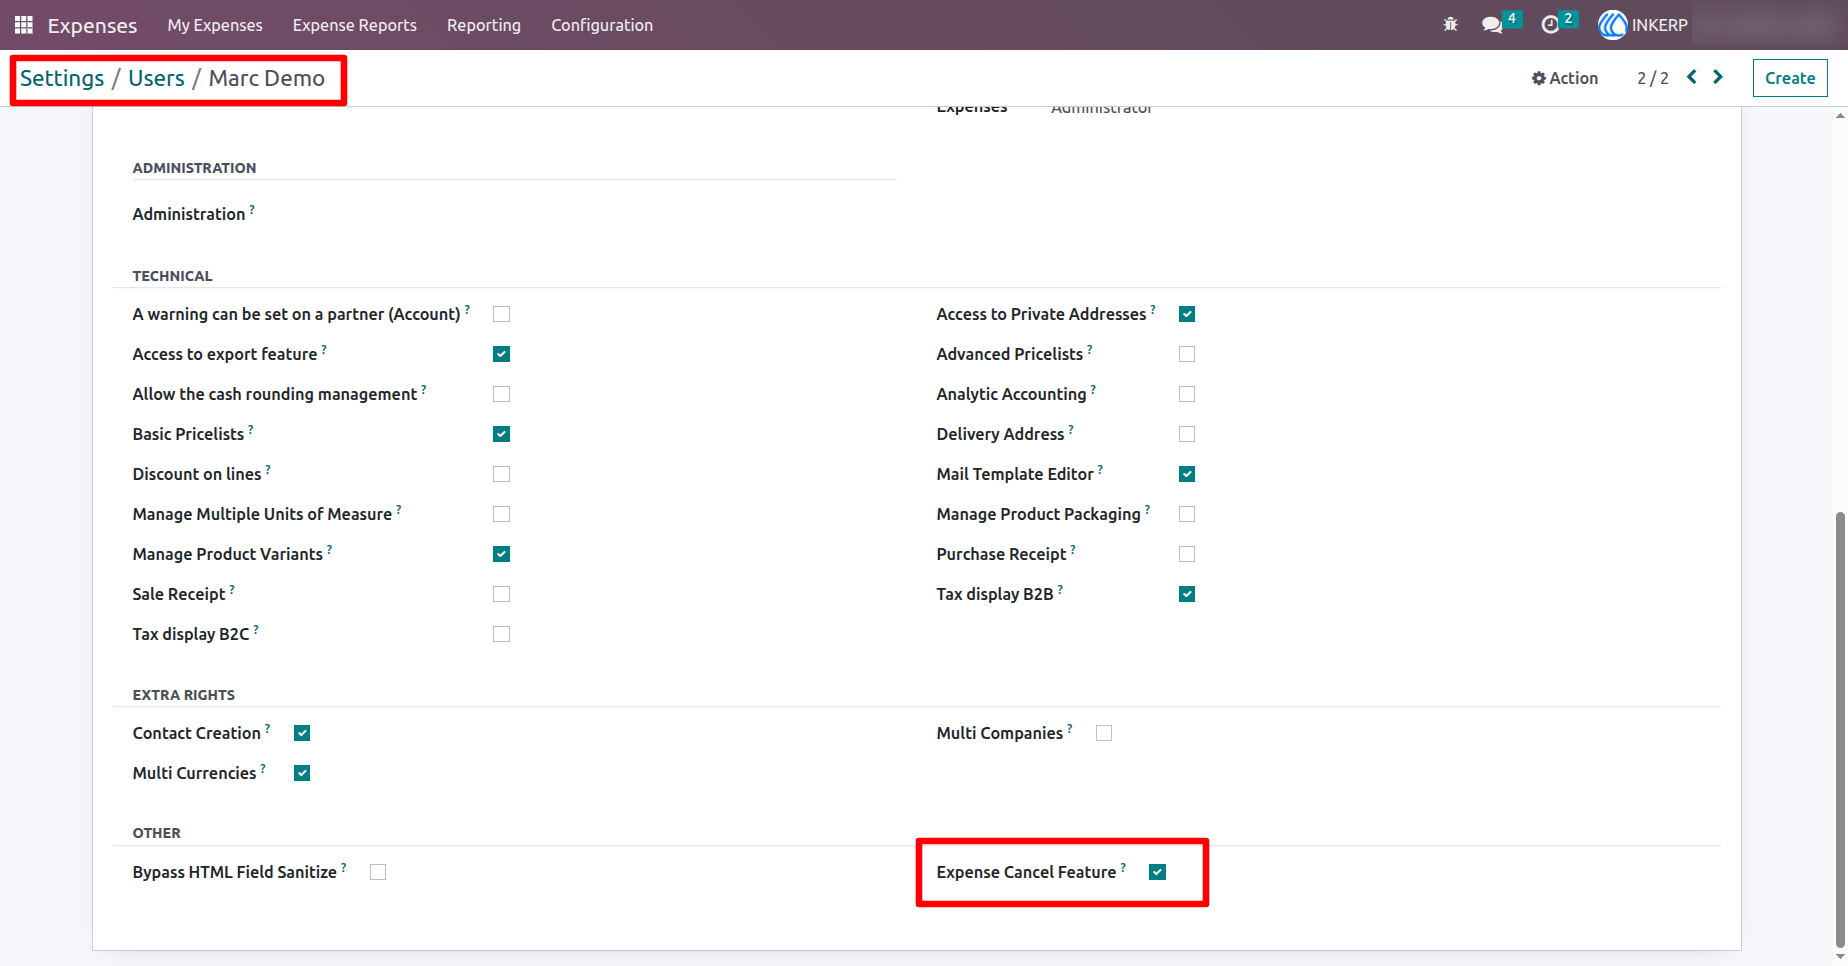
Task: Open the conversations chat icon
Action: click(x=1492, y=25)
